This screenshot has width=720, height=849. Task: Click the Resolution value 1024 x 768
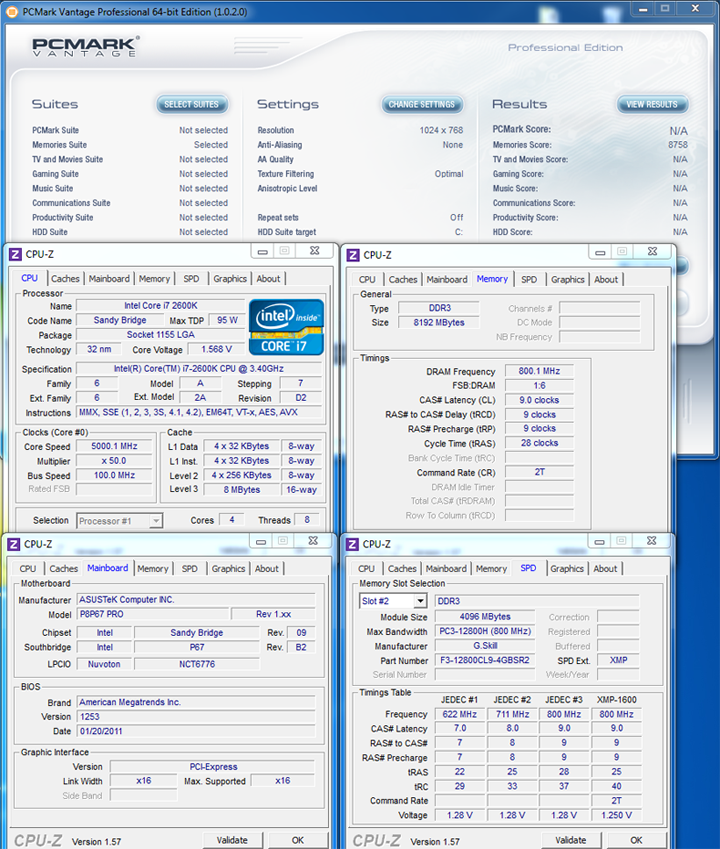coord(441,130)
